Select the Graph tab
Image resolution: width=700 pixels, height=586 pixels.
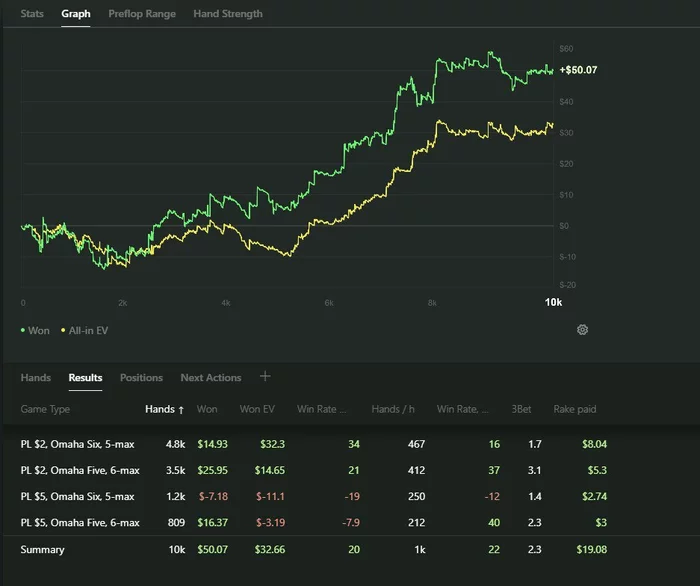76,14
